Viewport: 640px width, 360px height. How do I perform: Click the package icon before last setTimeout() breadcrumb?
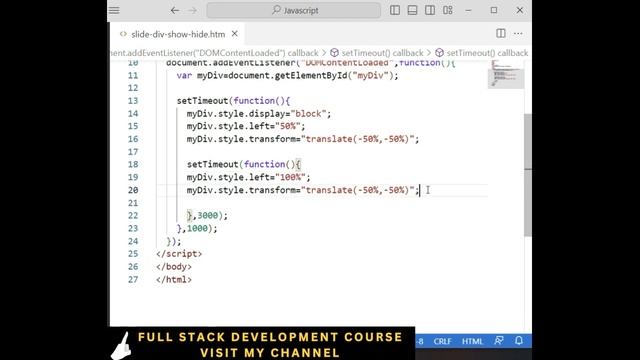pos(439,53)
